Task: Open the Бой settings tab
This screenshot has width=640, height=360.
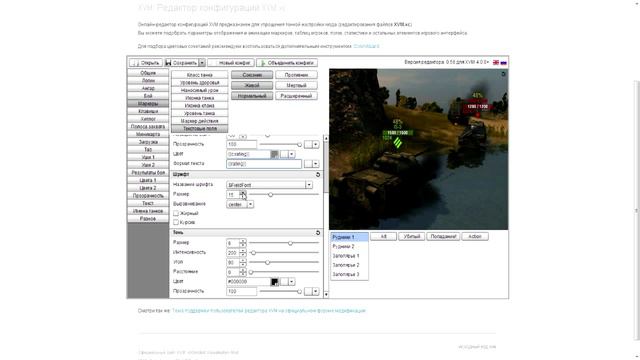Action: point(148,96)
